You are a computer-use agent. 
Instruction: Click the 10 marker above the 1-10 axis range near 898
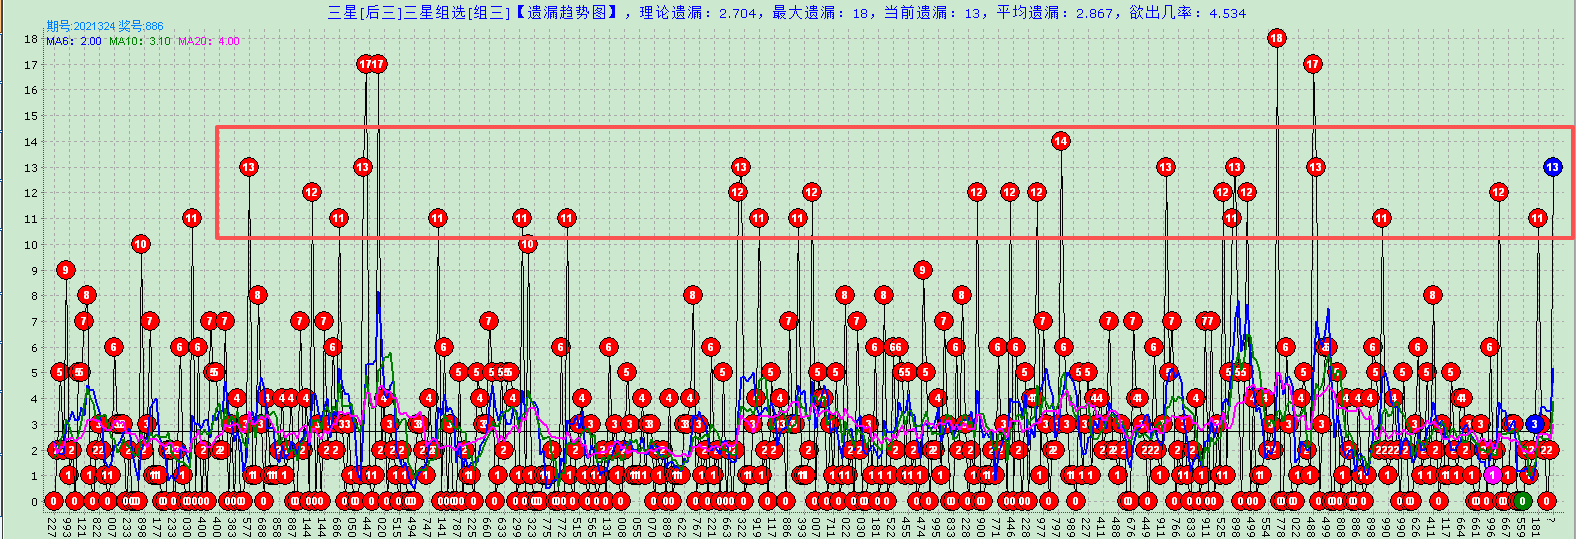pyautogui.click(x=140, y=244)
